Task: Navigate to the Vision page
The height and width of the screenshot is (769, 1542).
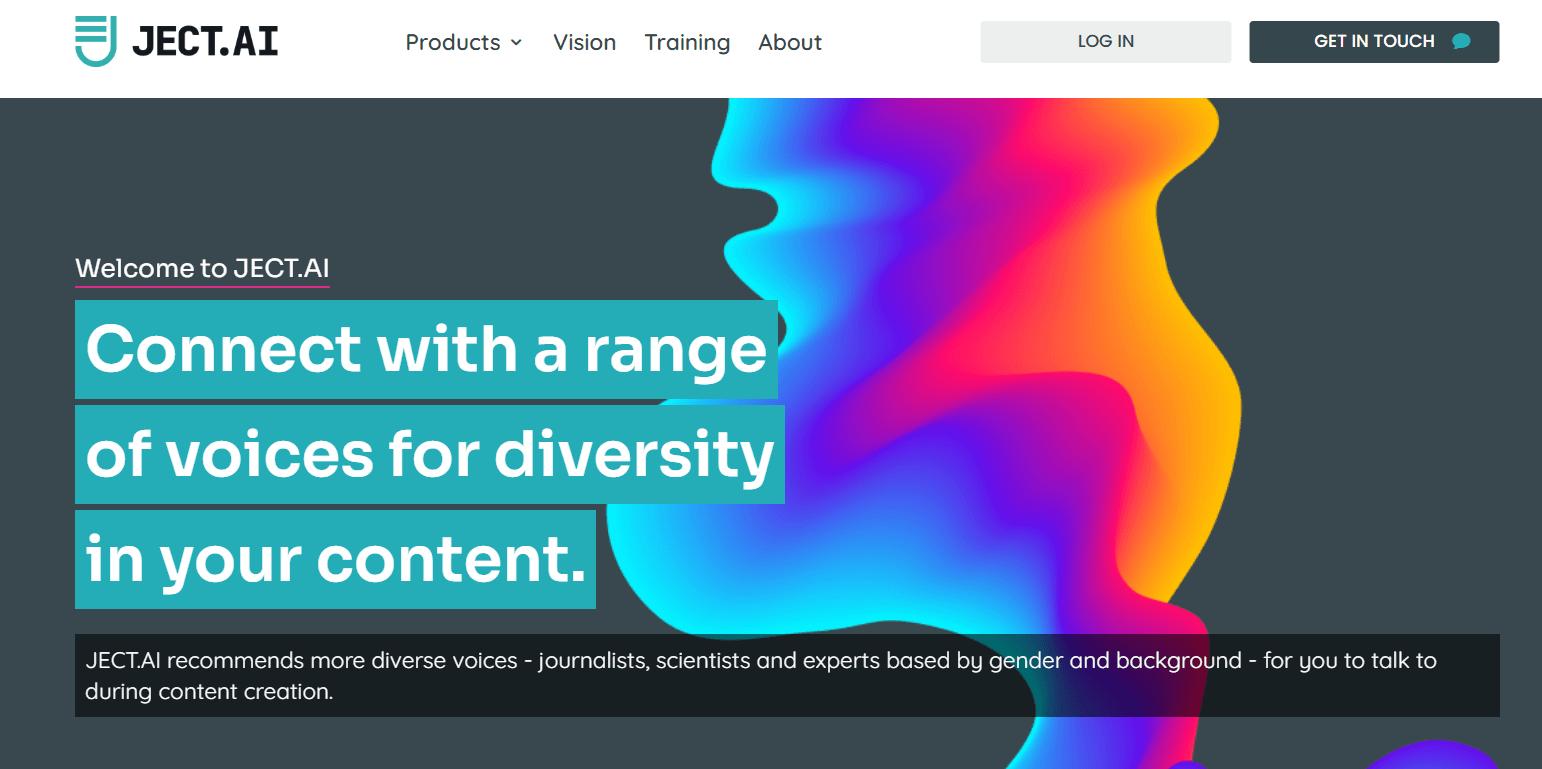Action: pyautogui.click(x=585, y=42)
